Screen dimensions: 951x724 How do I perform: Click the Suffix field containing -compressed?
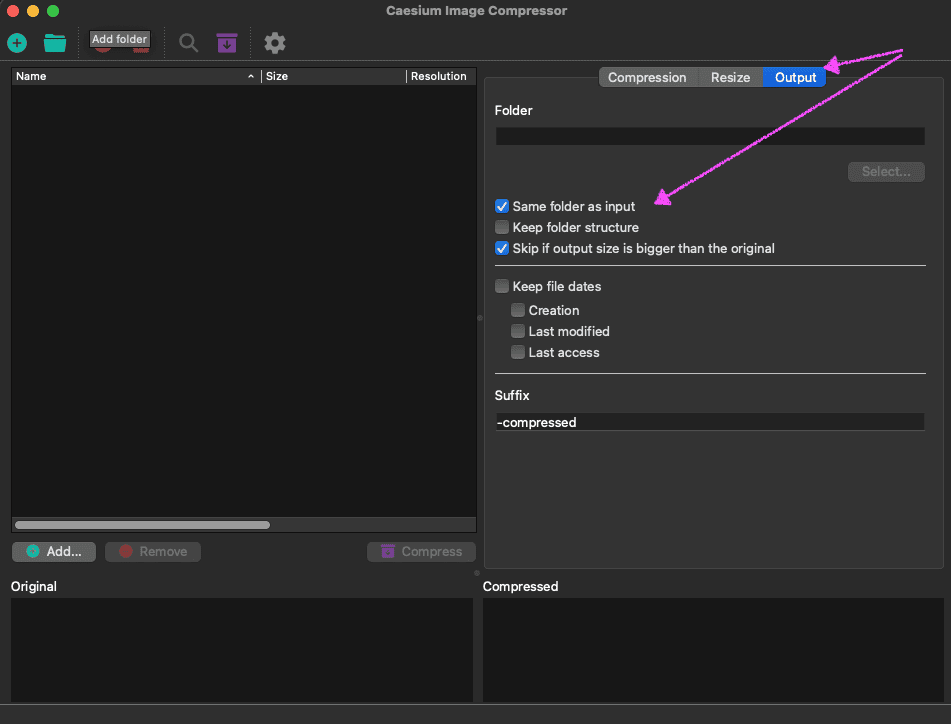click(x=709, y=423)
